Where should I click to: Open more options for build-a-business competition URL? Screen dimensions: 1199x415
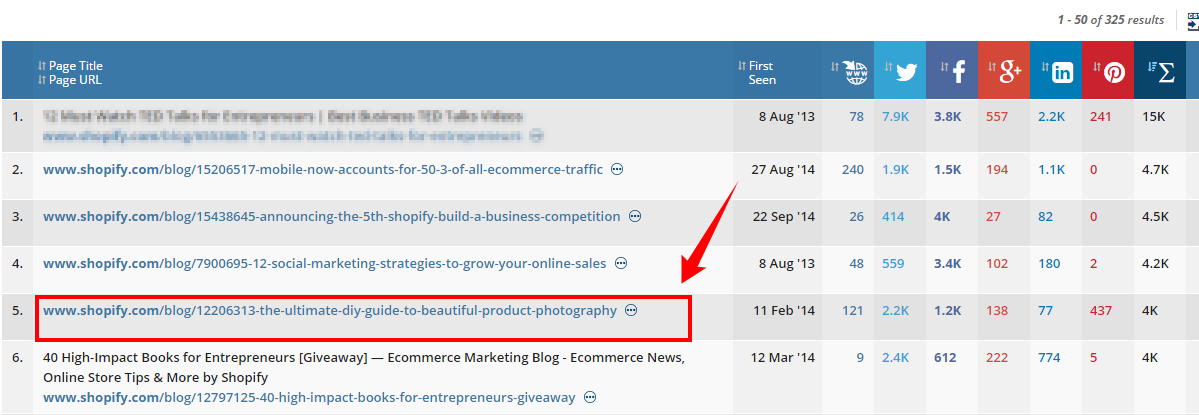(634, 216)
